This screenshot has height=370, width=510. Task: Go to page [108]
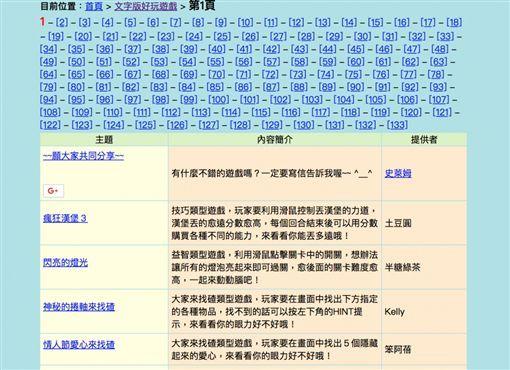[50, 112]
